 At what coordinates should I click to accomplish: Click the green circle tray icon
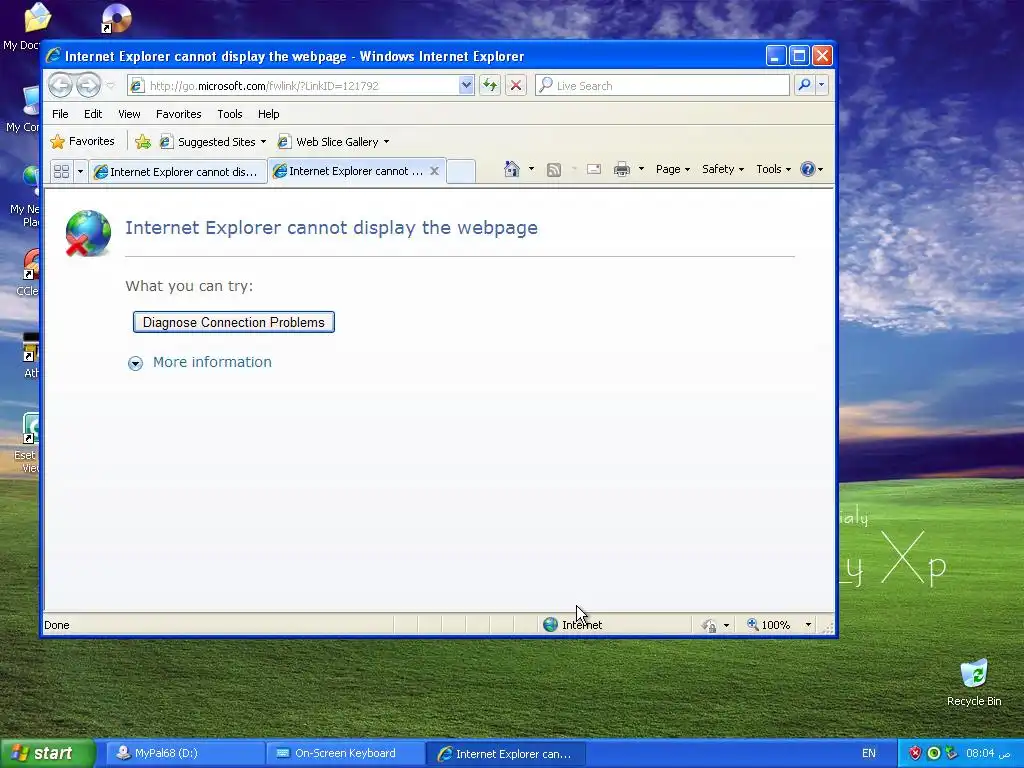tap(934, 753)
